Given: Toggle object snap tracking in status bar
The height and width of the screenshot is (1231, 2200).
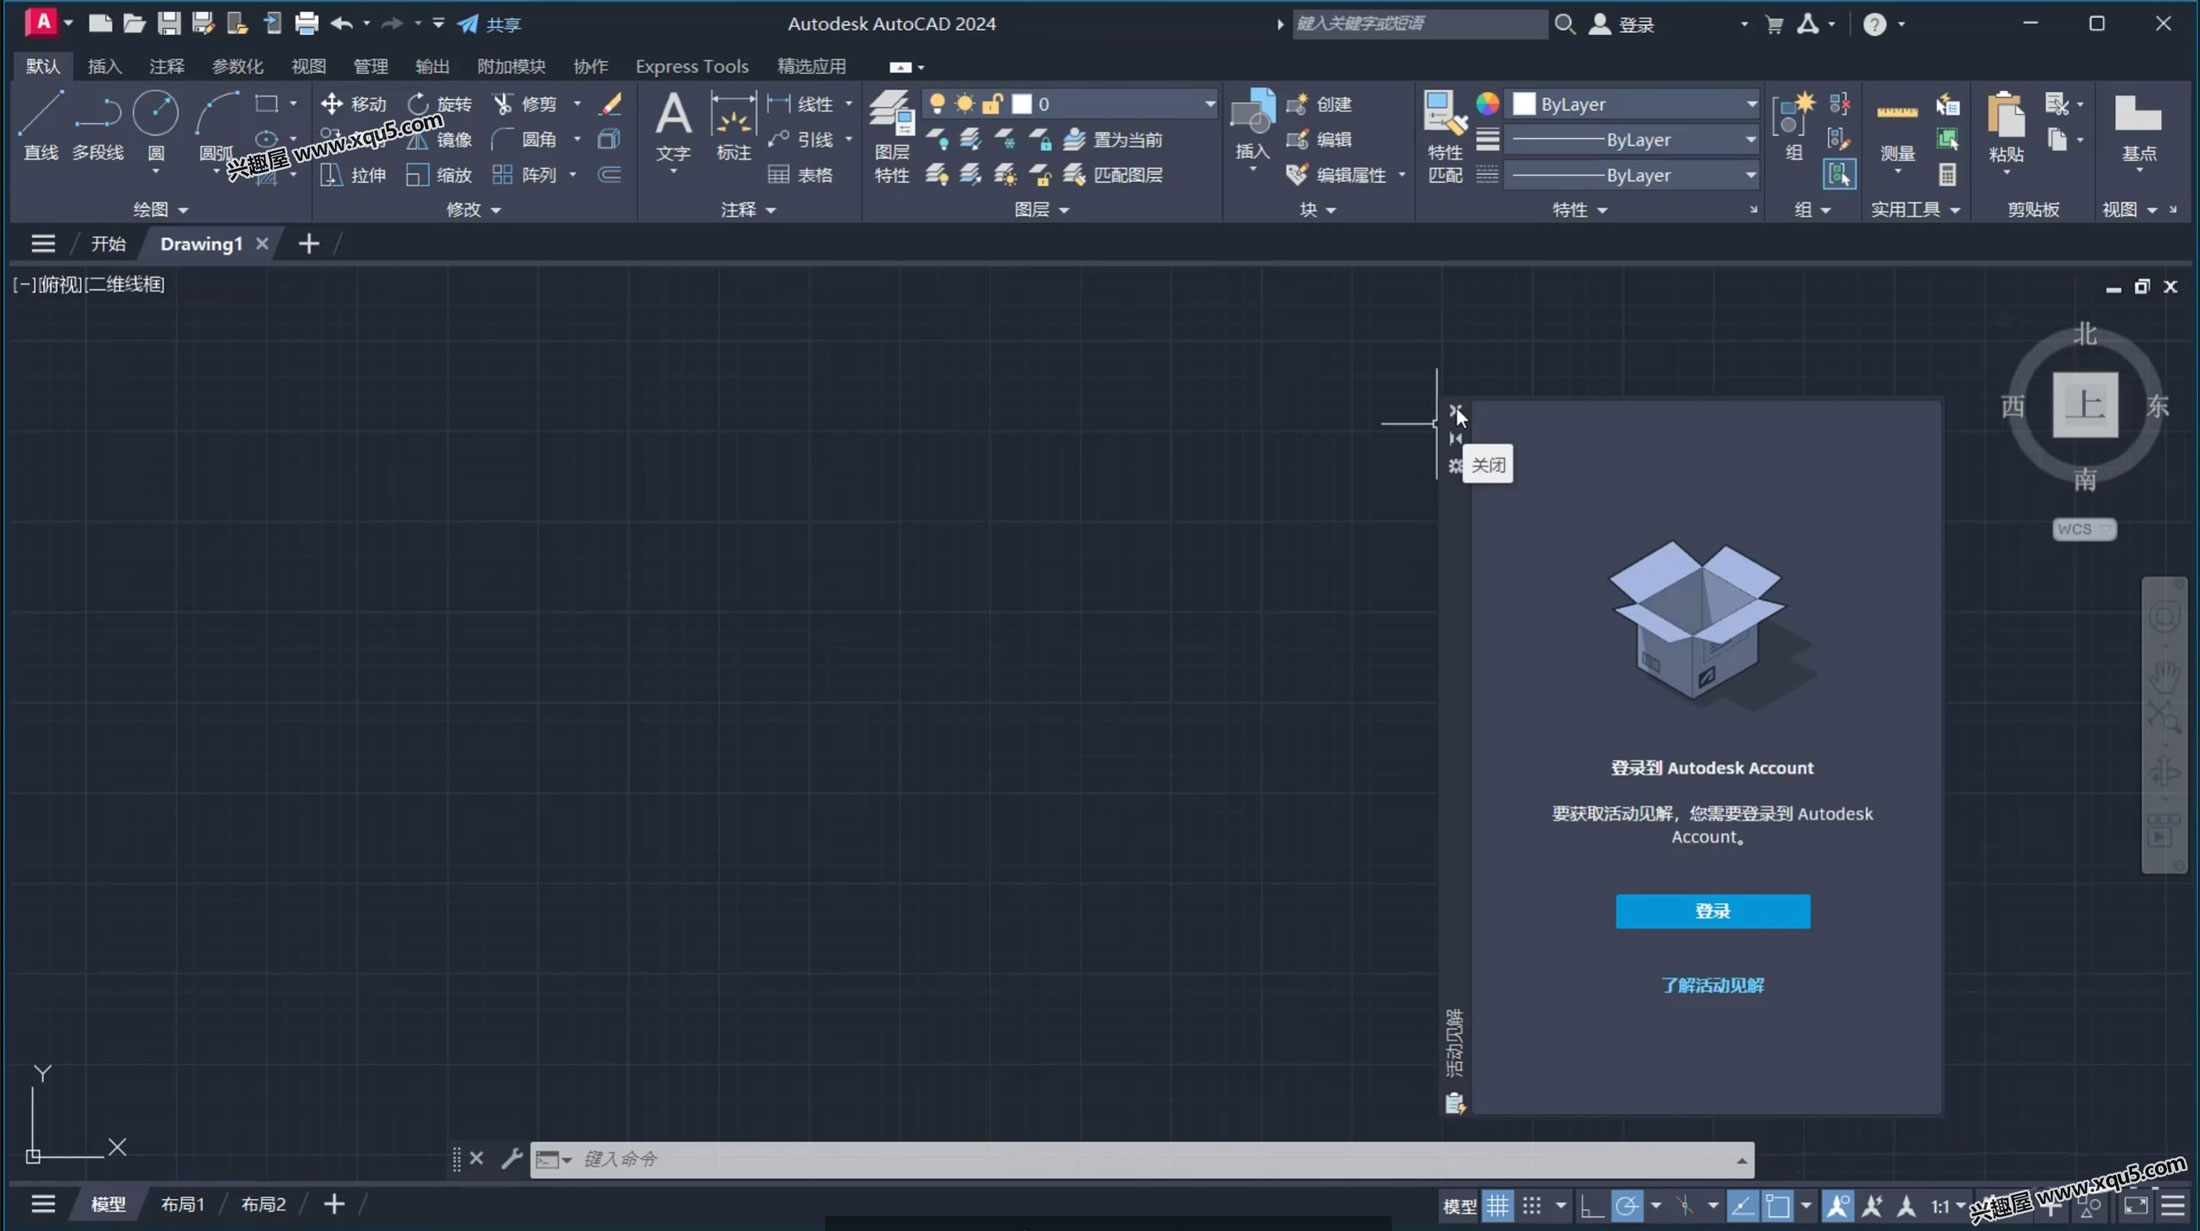Looking at the screenshot, I should click(x=1742, y=1206).
